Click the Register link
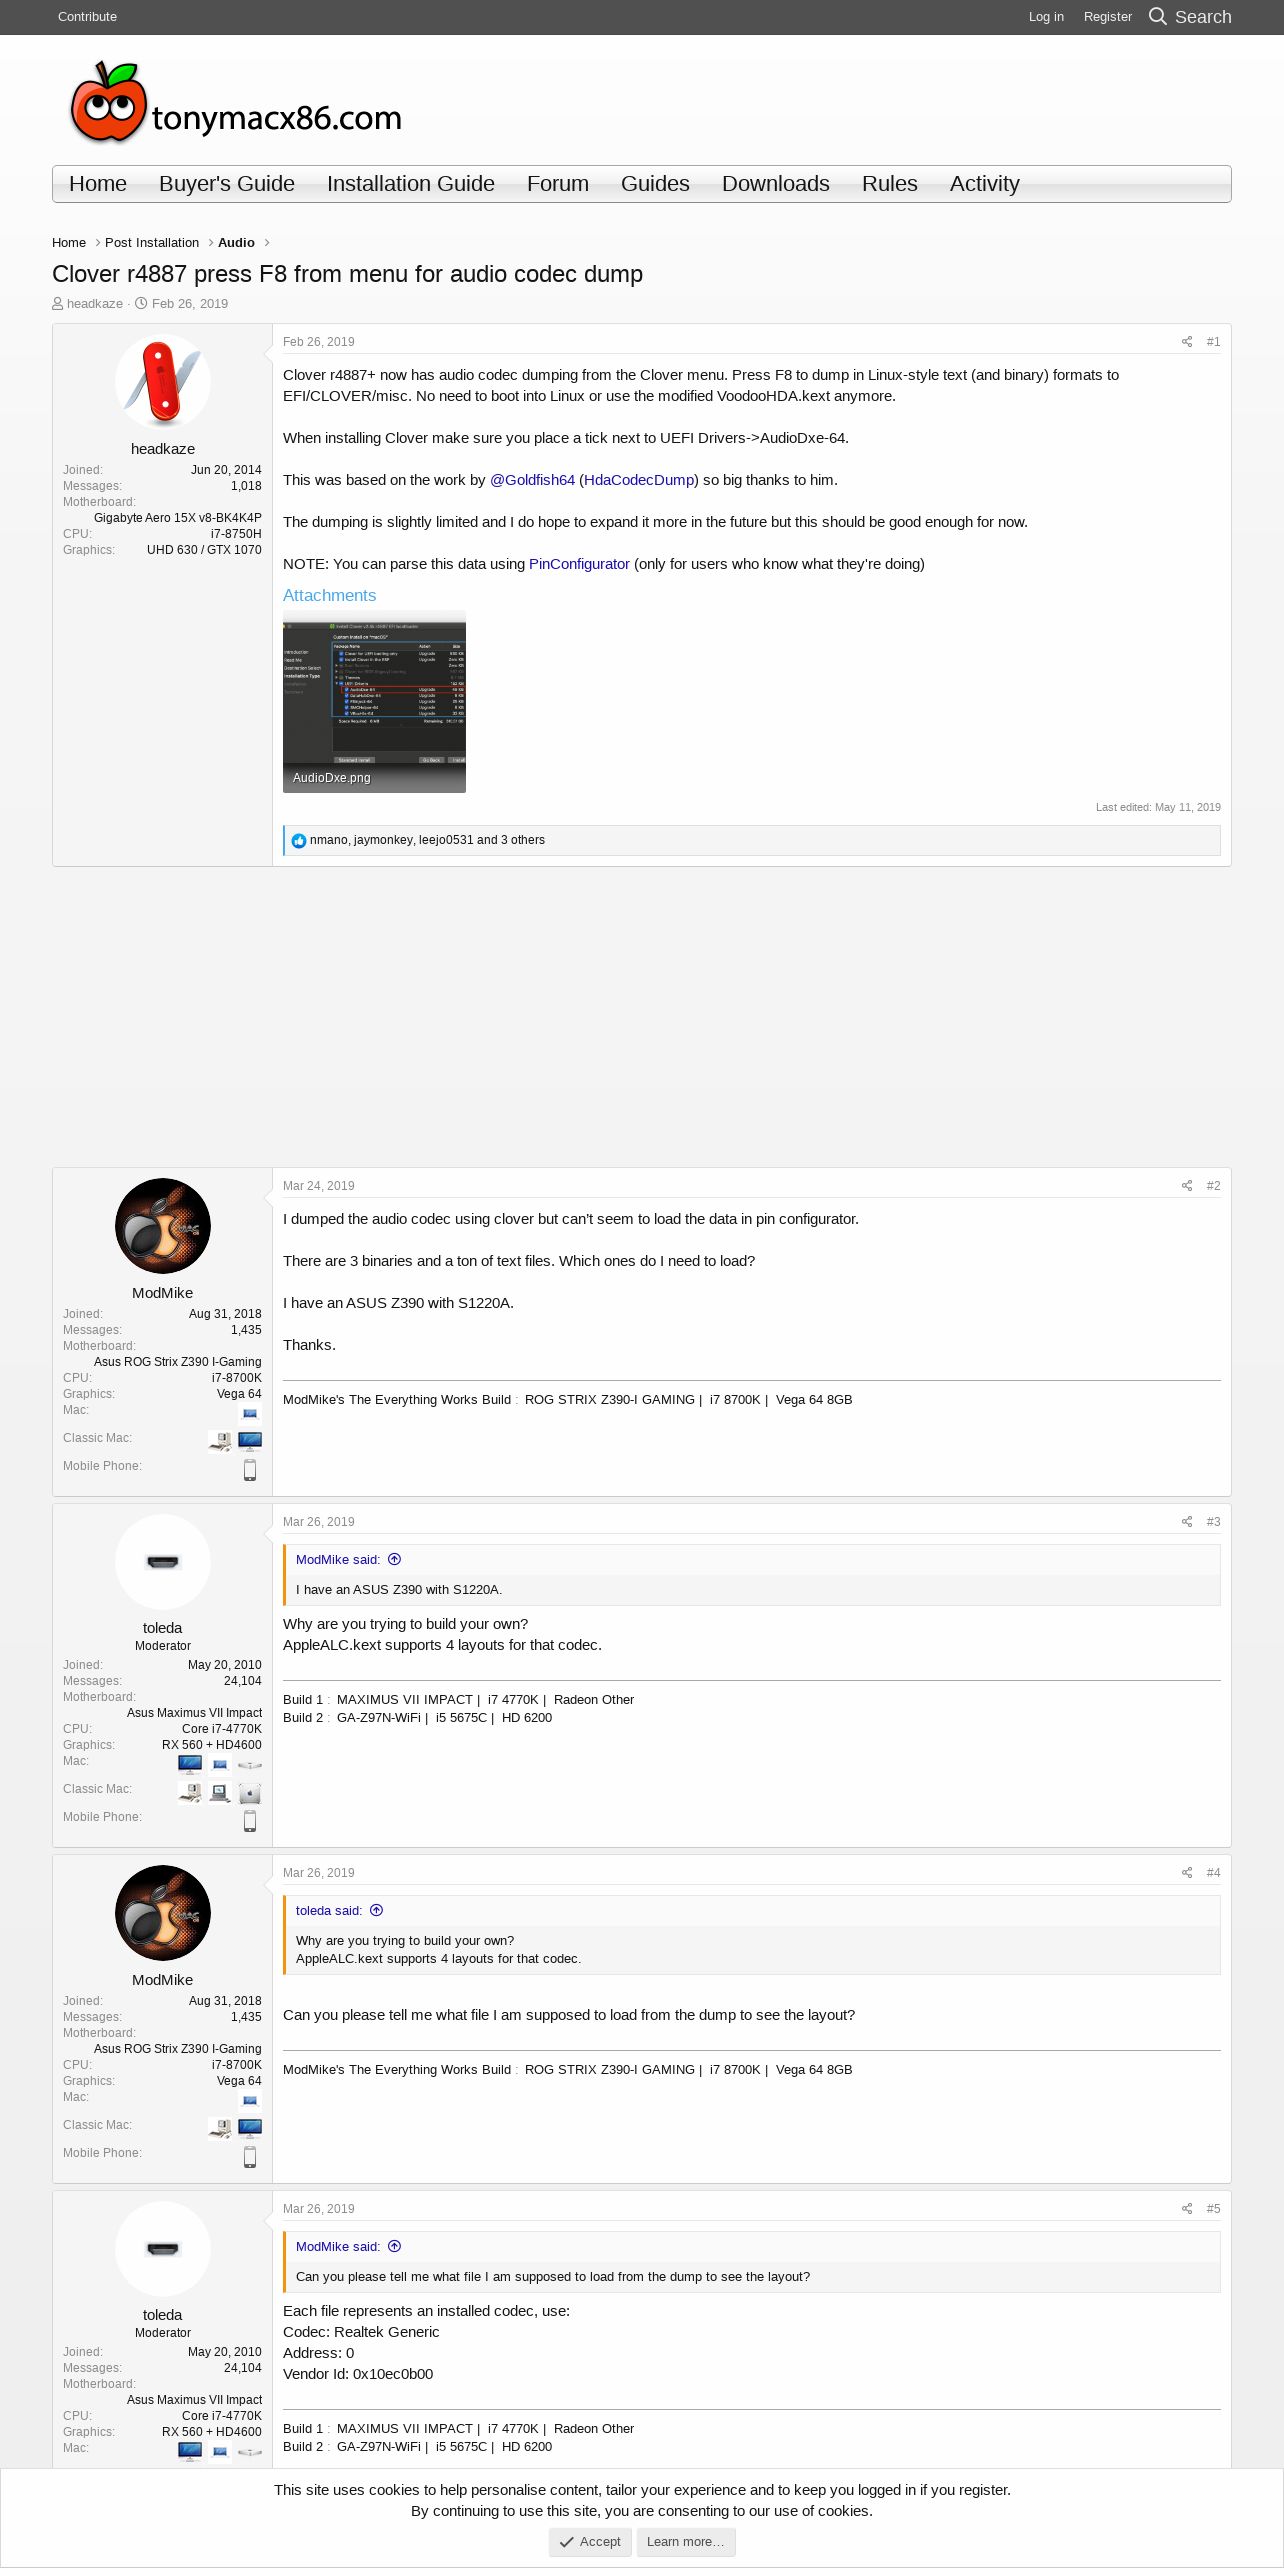The image size is (1284, 2568). [1108, 17]
